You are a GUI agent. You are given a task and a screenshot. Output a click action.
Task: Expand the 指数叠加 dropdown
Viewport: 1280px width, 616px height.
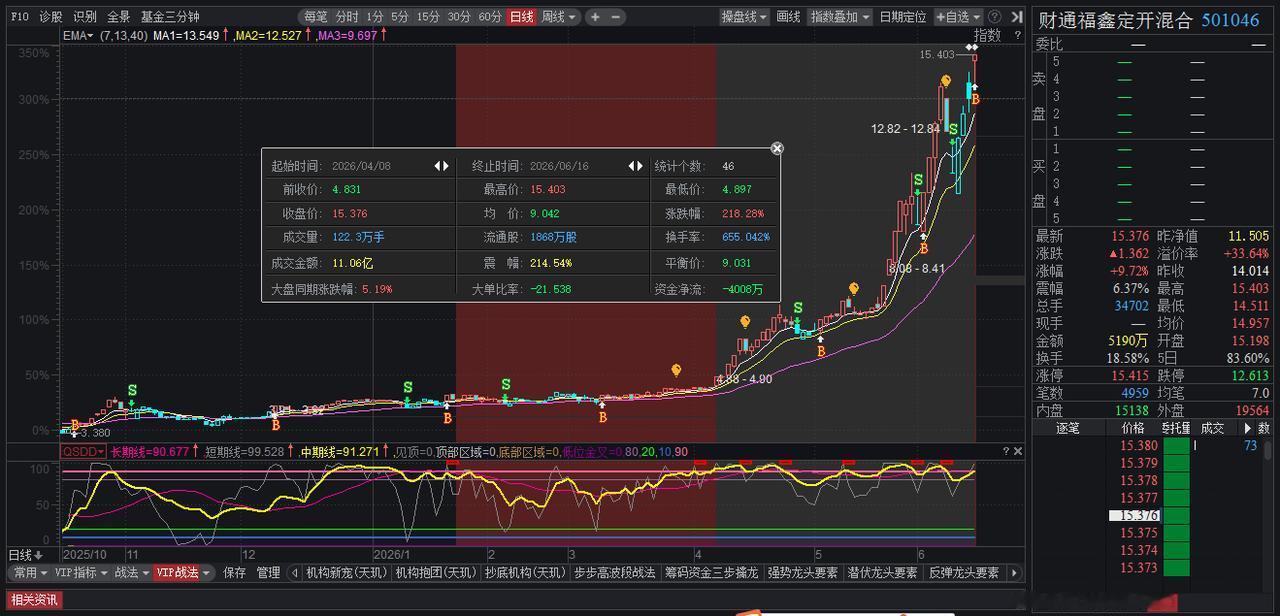pos(840,17)
